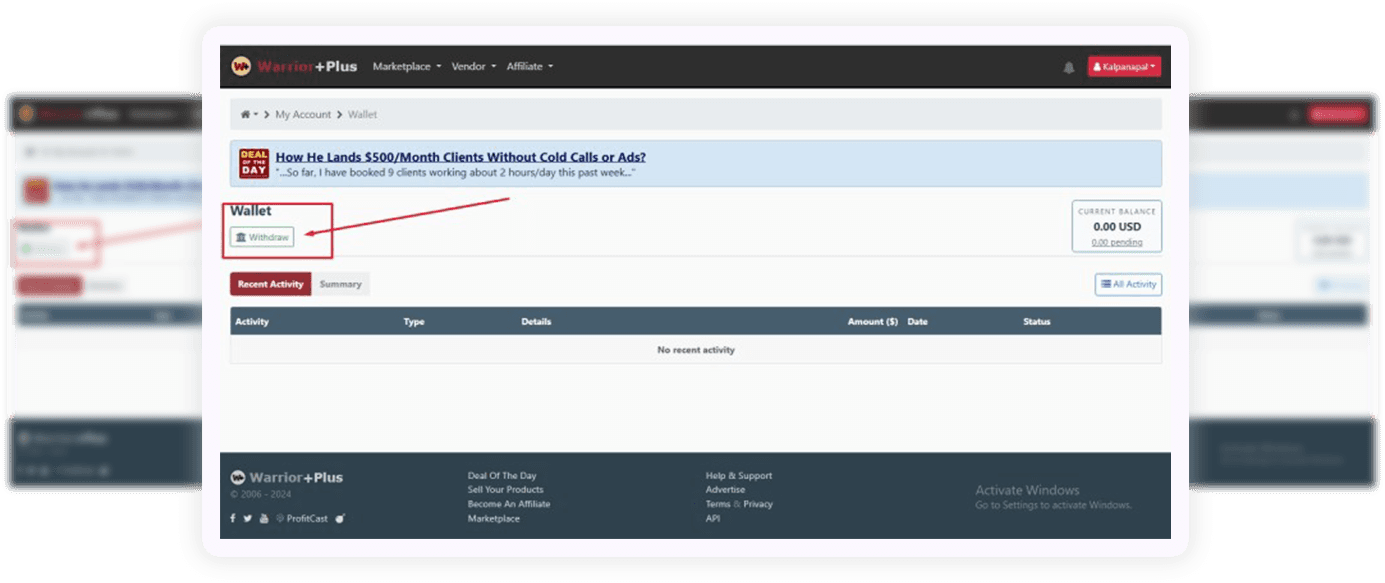The width and height of the screenshot is (1385, 583).
Task: Click the last footer social icon
Action: pos(340,518)
